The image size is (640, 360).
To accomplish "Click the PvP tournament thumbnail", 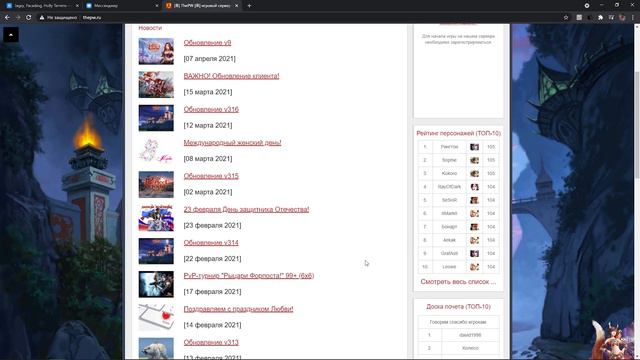I will coord(156,284).
